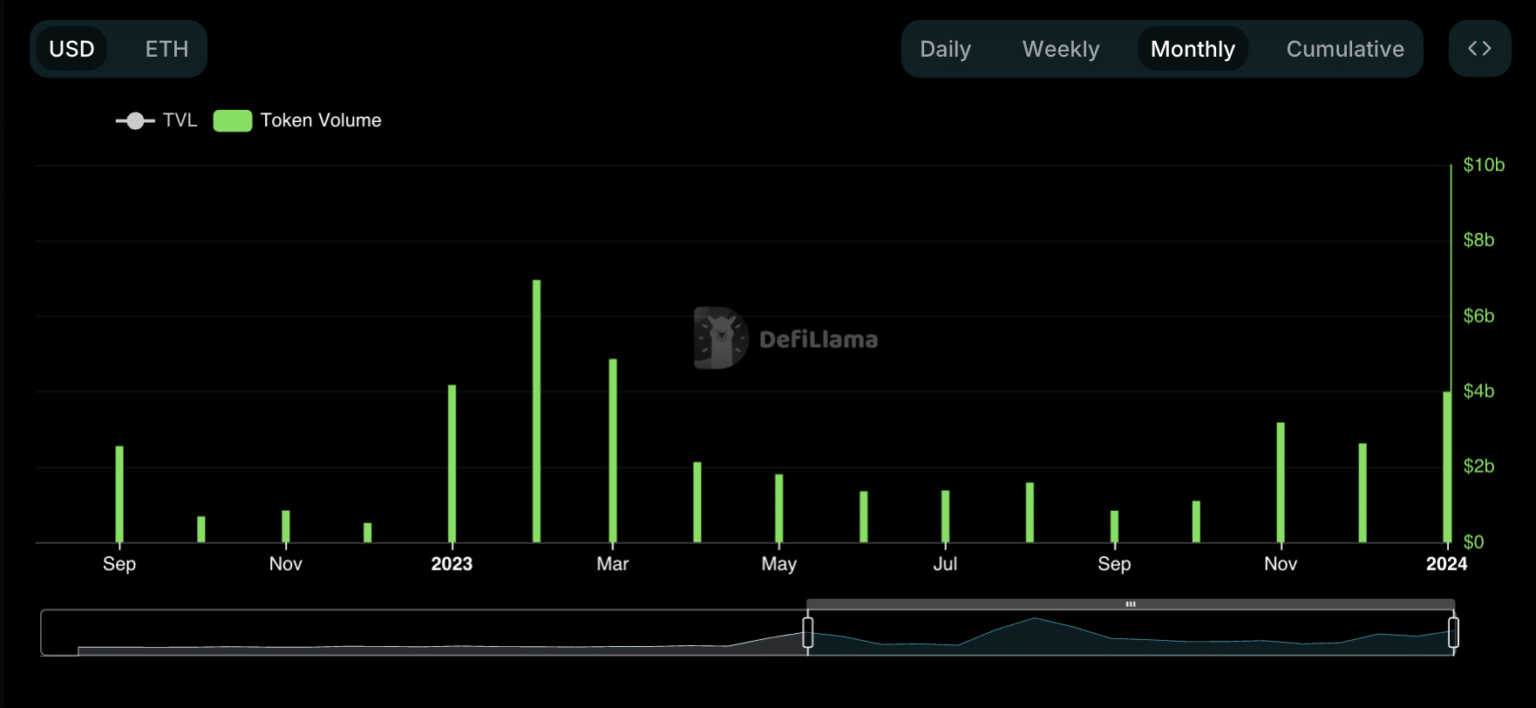The height and width of the screenshot is (708, 1536).
Task: Click the green bar above Mar label
Action: coord(613,450)
